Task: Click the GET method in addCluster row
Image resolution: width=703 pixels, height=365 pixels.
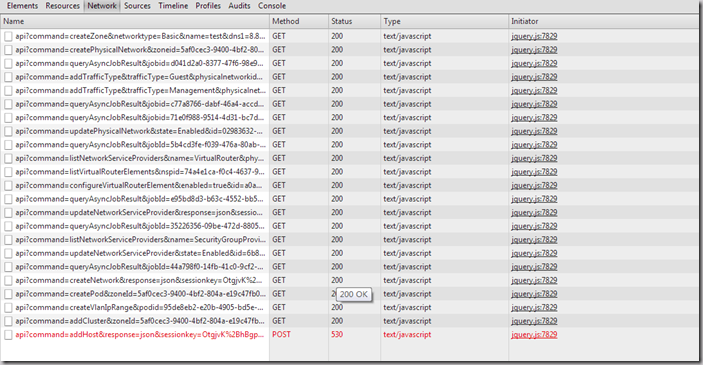Action: pos(279,321)
